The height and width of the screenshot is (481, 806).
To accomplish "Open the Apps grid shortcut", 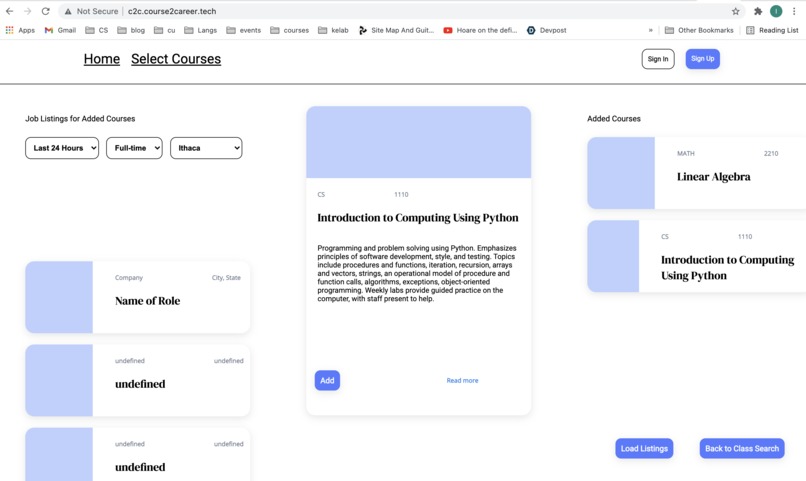I will (x=20, y=30).
